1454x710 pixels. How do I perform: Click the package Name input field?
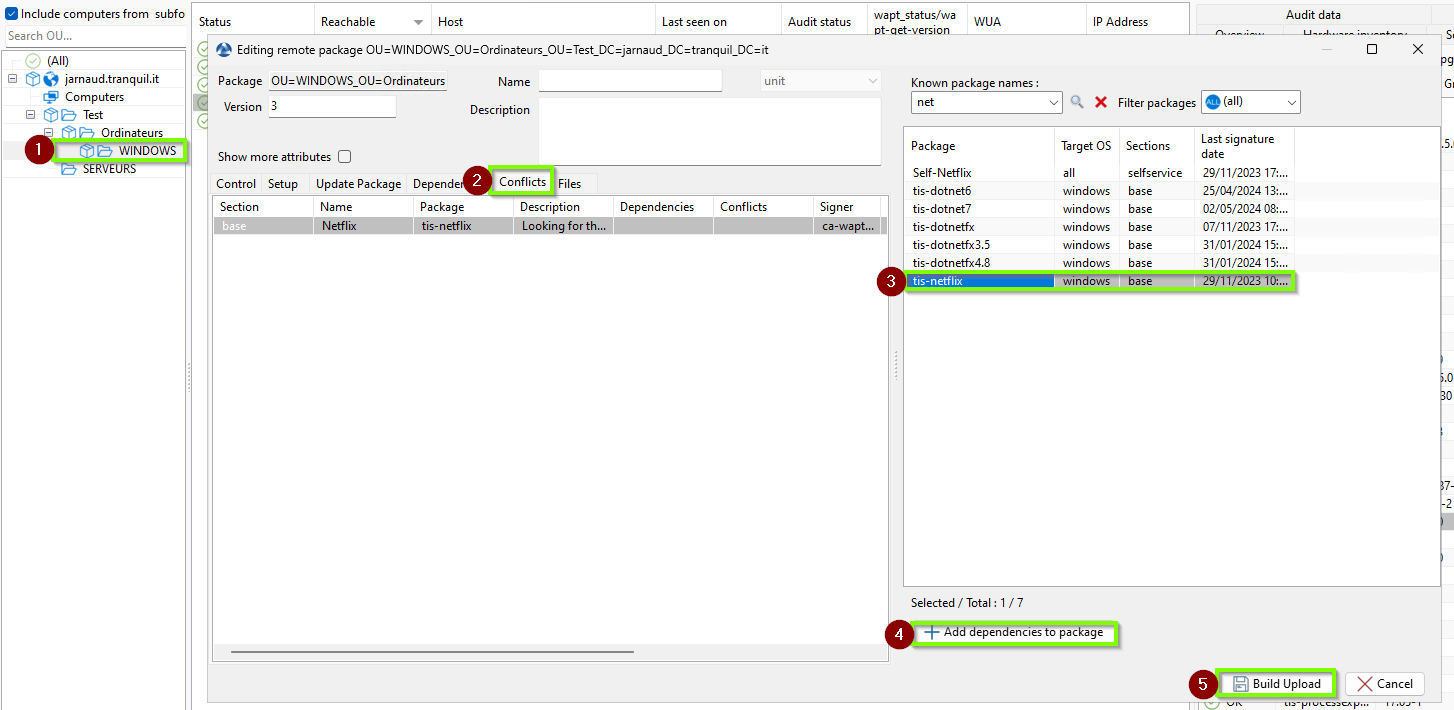point(630,81)
